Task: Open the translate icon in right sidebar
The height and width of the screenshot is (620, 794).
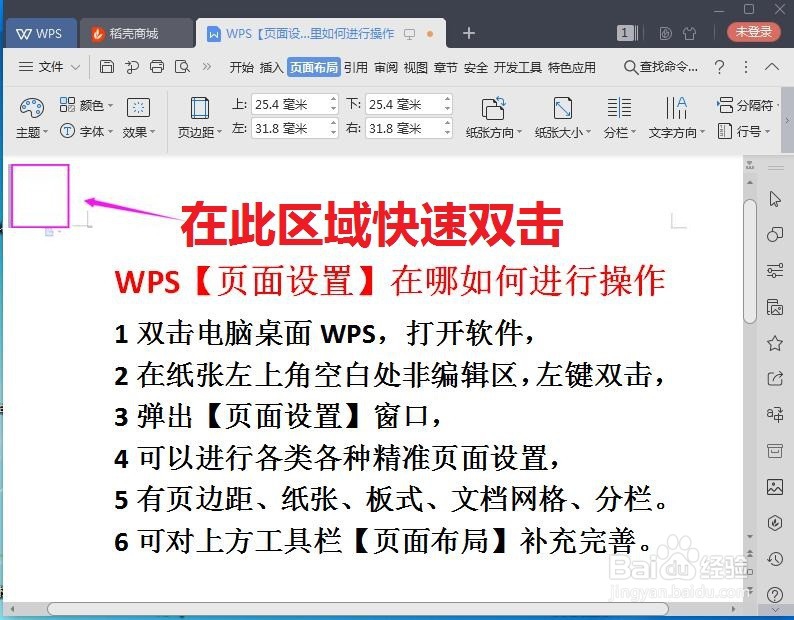Action: [x=775, y=414]
